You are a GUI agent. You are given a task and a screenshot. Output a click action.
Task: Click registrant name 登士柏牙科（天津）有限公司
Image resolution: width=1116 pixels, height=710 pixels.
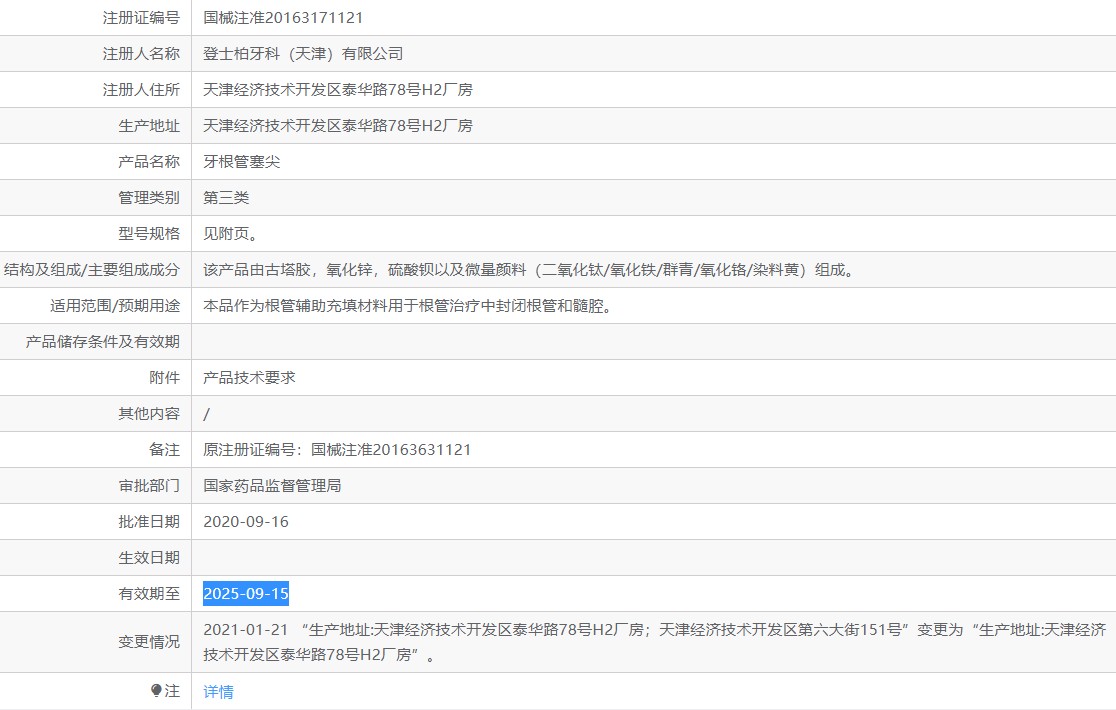pyautogui.click(x=303, y=54)
